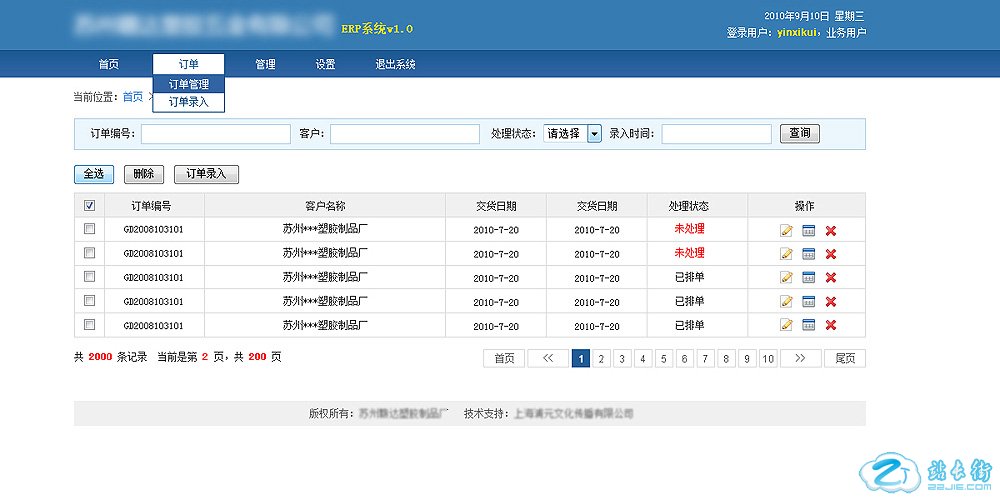Click the 订单编号 input field
This screenshot has width=1000, height=500.
click(215, 134)
